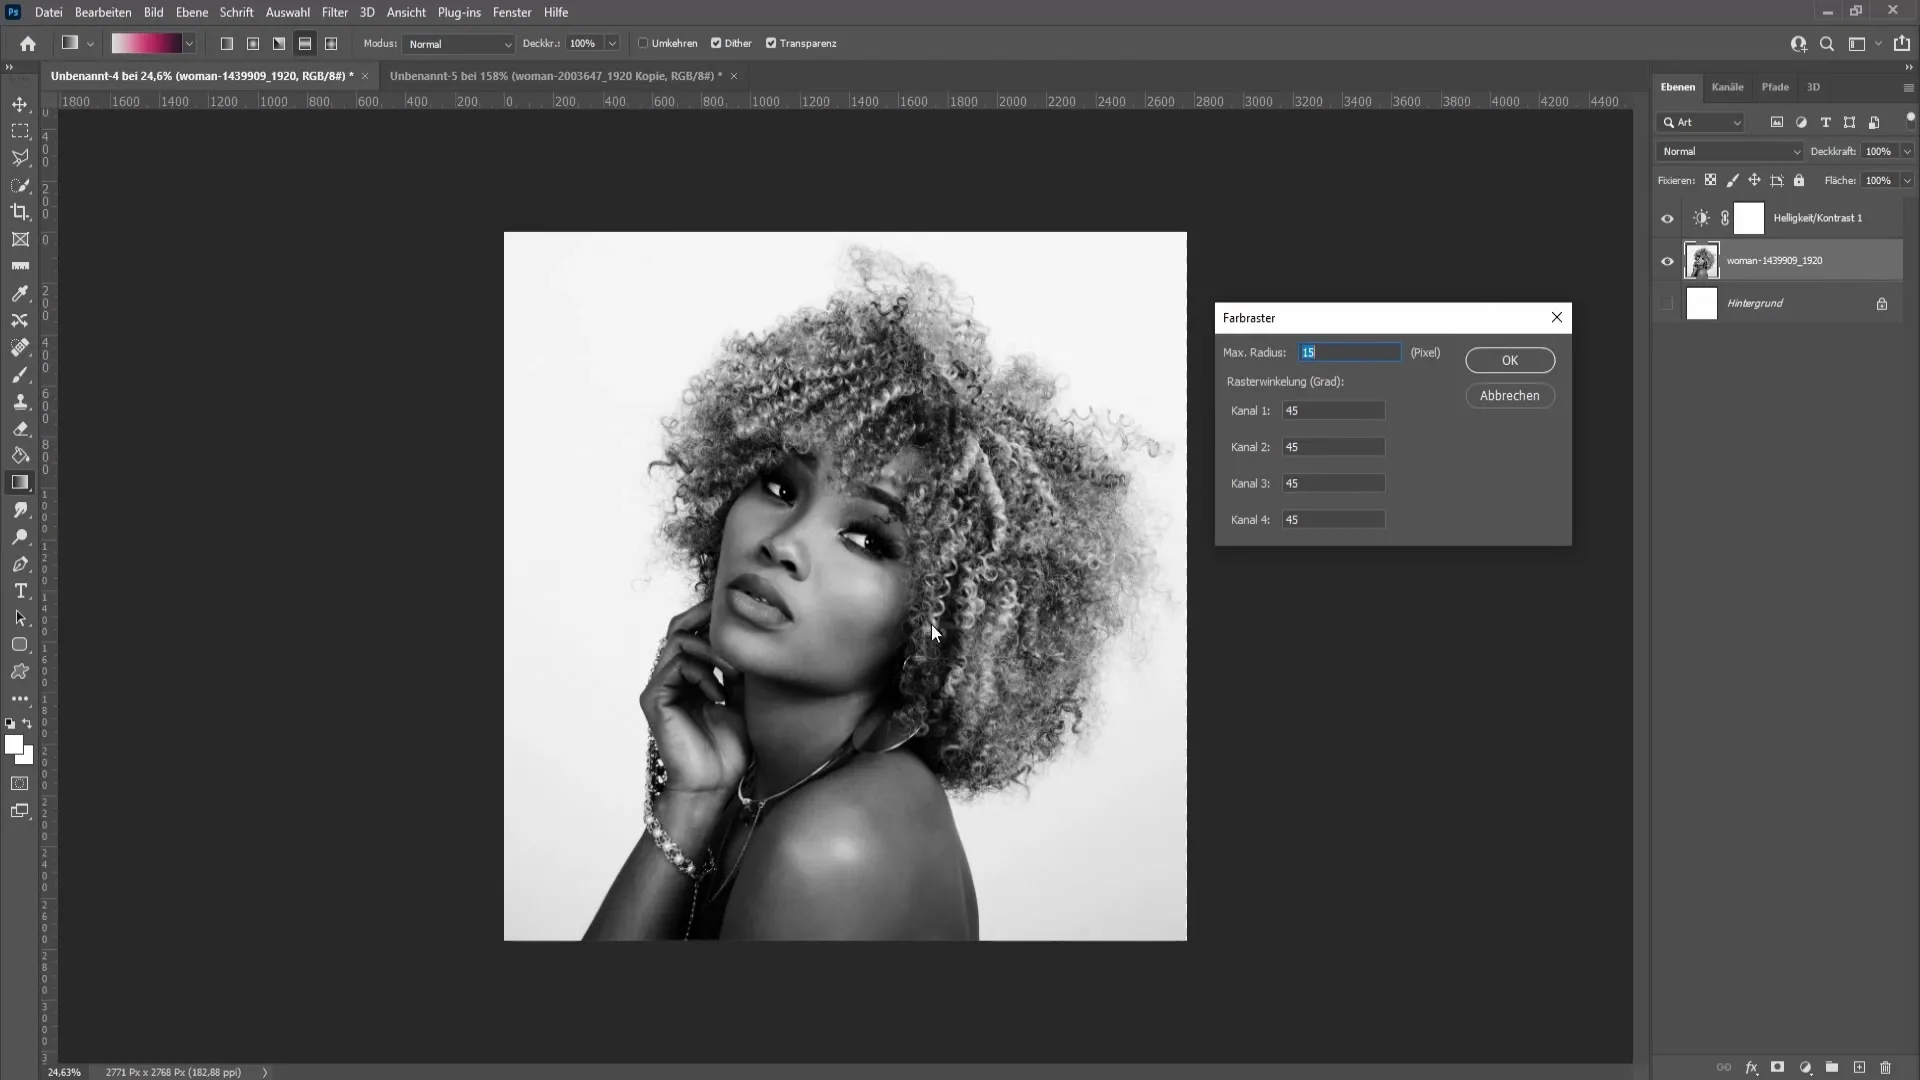Open the Filter menu
This screenshot has width=1920, height=1080.
coord(334,12)
